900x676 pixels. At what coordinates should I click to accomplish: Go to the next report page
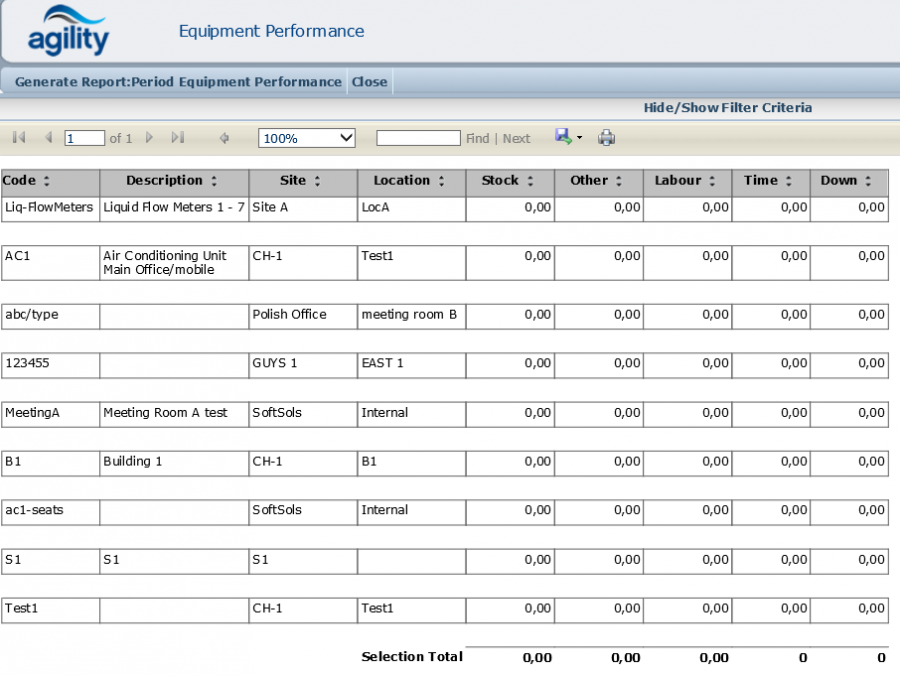tap(150, 138)
